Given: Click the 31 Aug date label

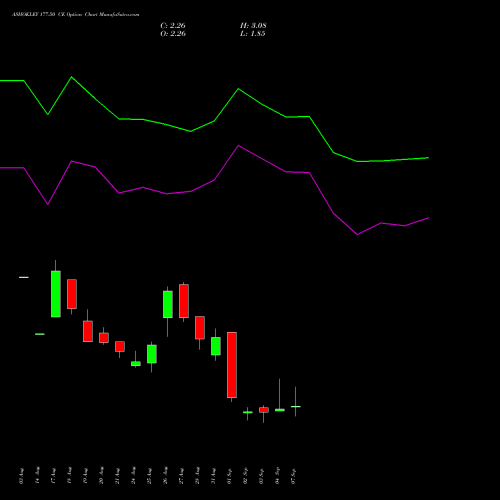Looking at the screenshot, I should 213,476.
